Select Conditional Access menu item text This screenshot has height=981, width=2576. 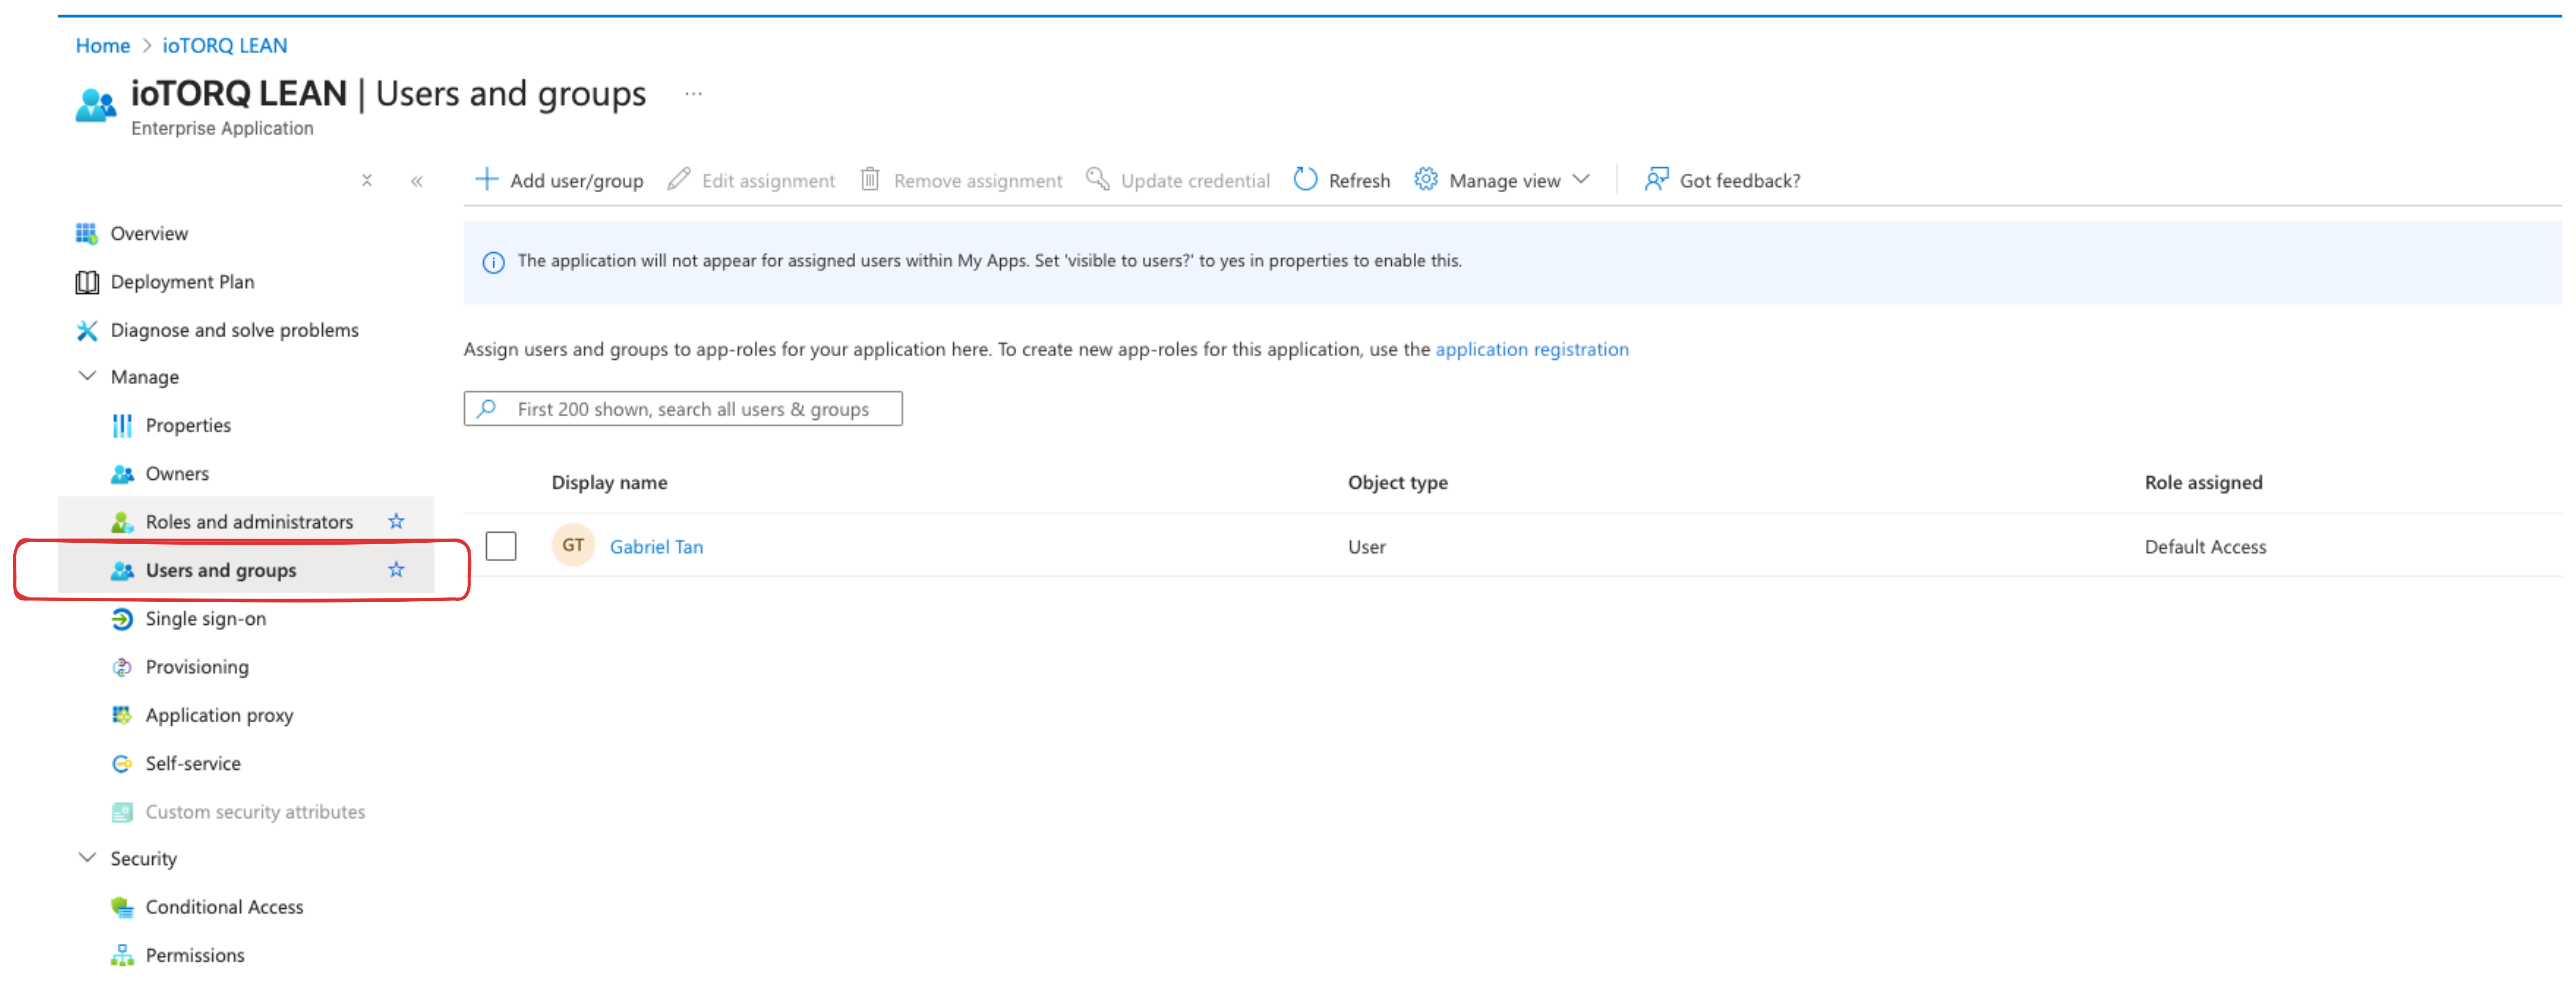[224, 907]
